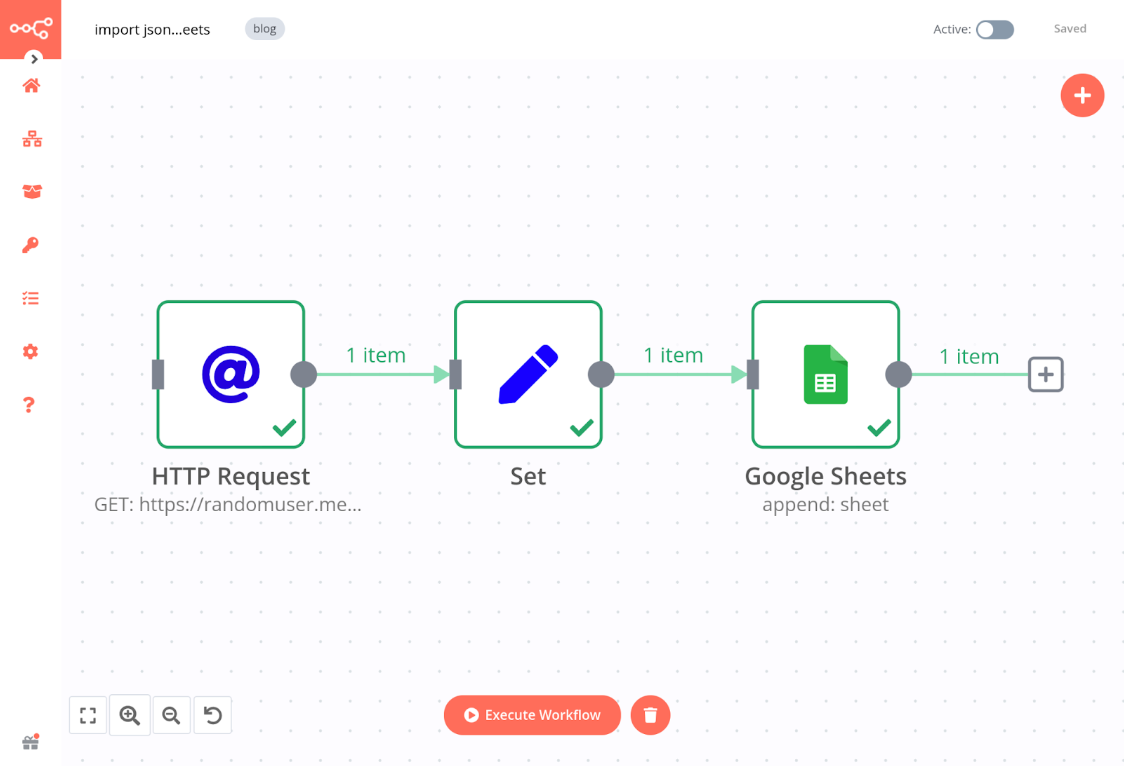Select the HTTP Request node
The image size is (1126, 766).
coord(230,373)
